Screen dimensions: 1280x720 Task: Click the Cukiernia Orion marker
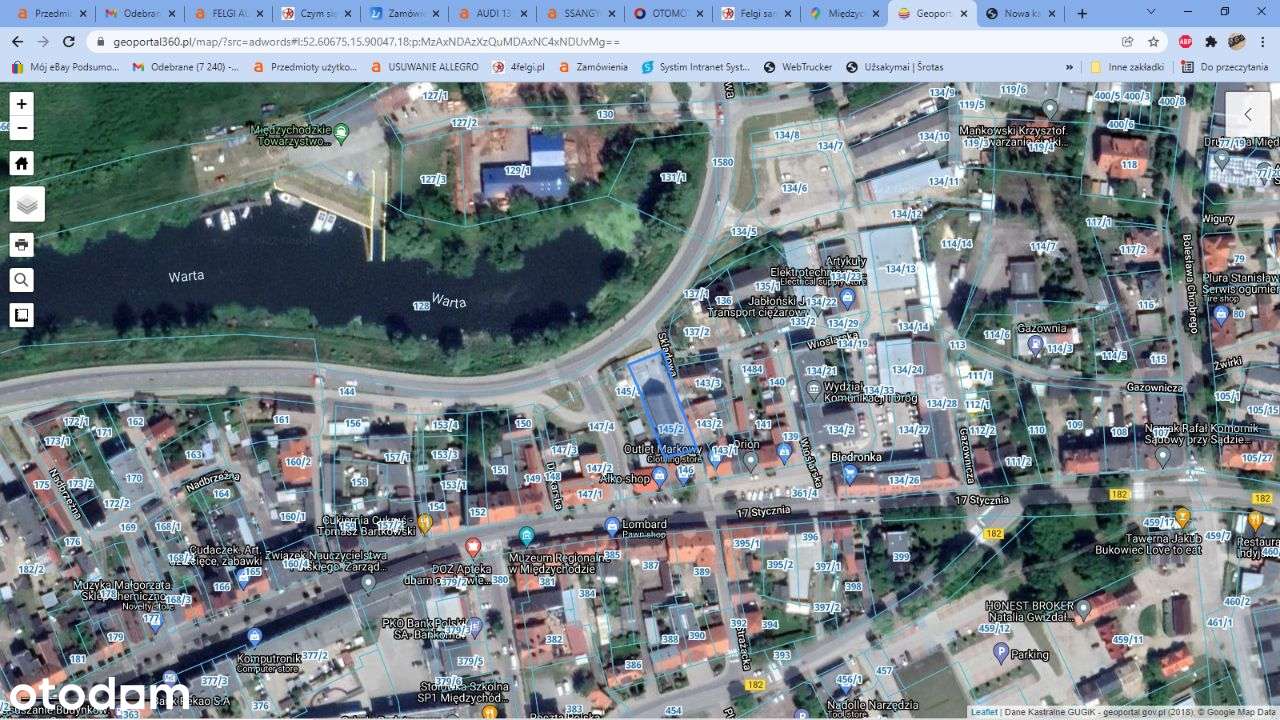point(424,523)
